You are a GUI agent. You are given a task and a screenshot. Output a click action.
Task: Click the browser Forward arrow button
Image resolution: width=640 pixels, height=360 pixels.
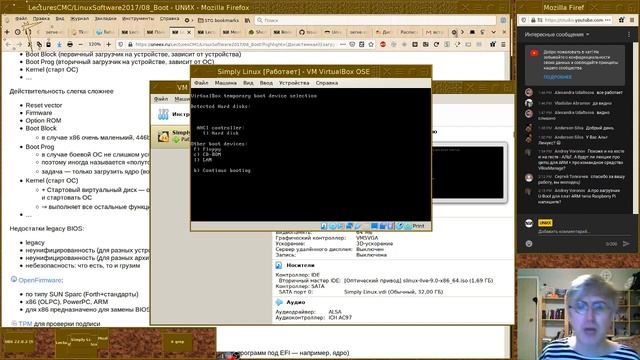coord(19,44)
